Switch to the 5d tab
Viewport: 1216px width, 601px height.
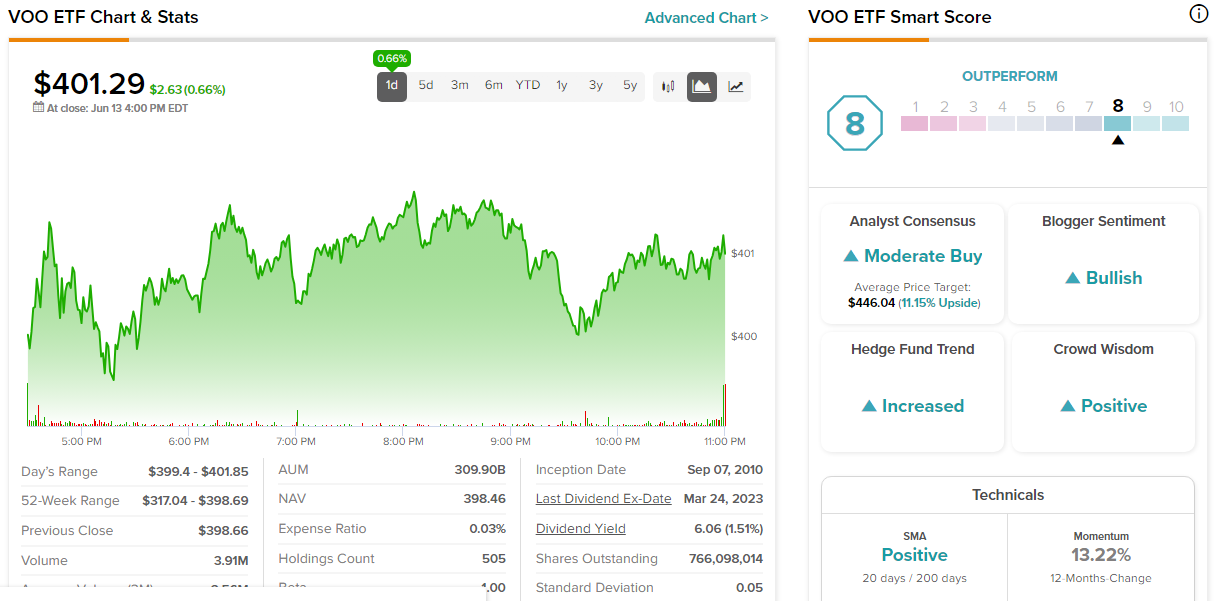[x=425, y=86]
